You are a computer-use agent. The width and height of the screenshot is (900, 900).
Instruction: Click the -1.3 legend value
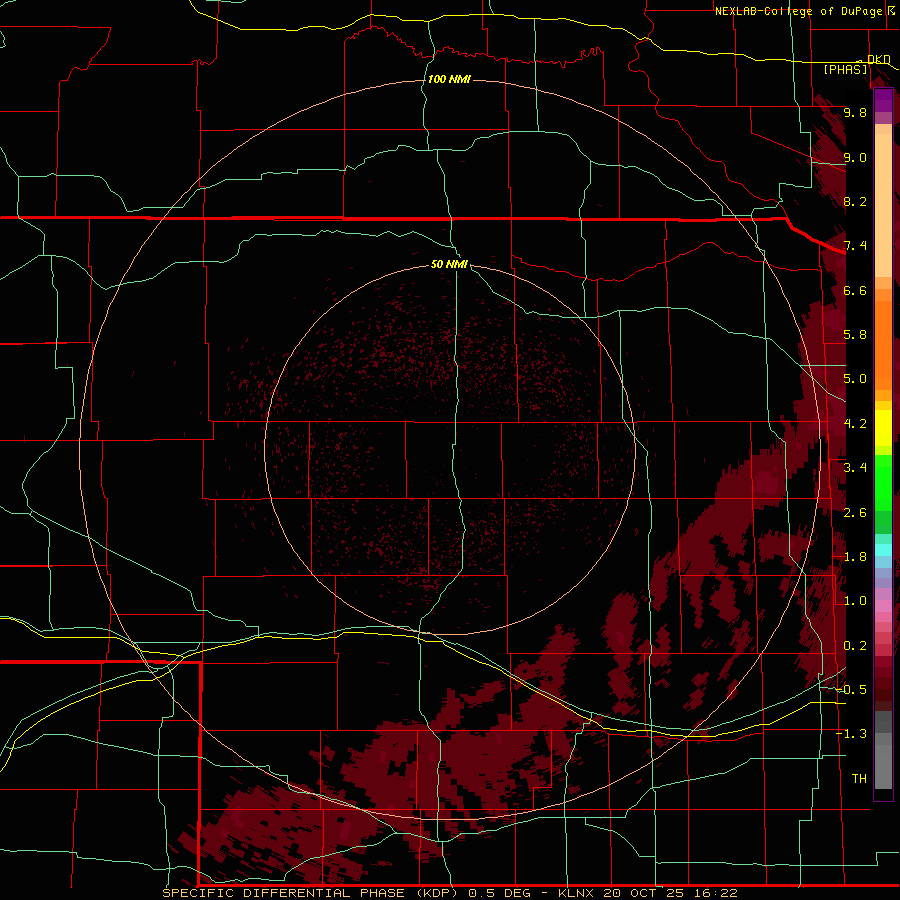852,734
